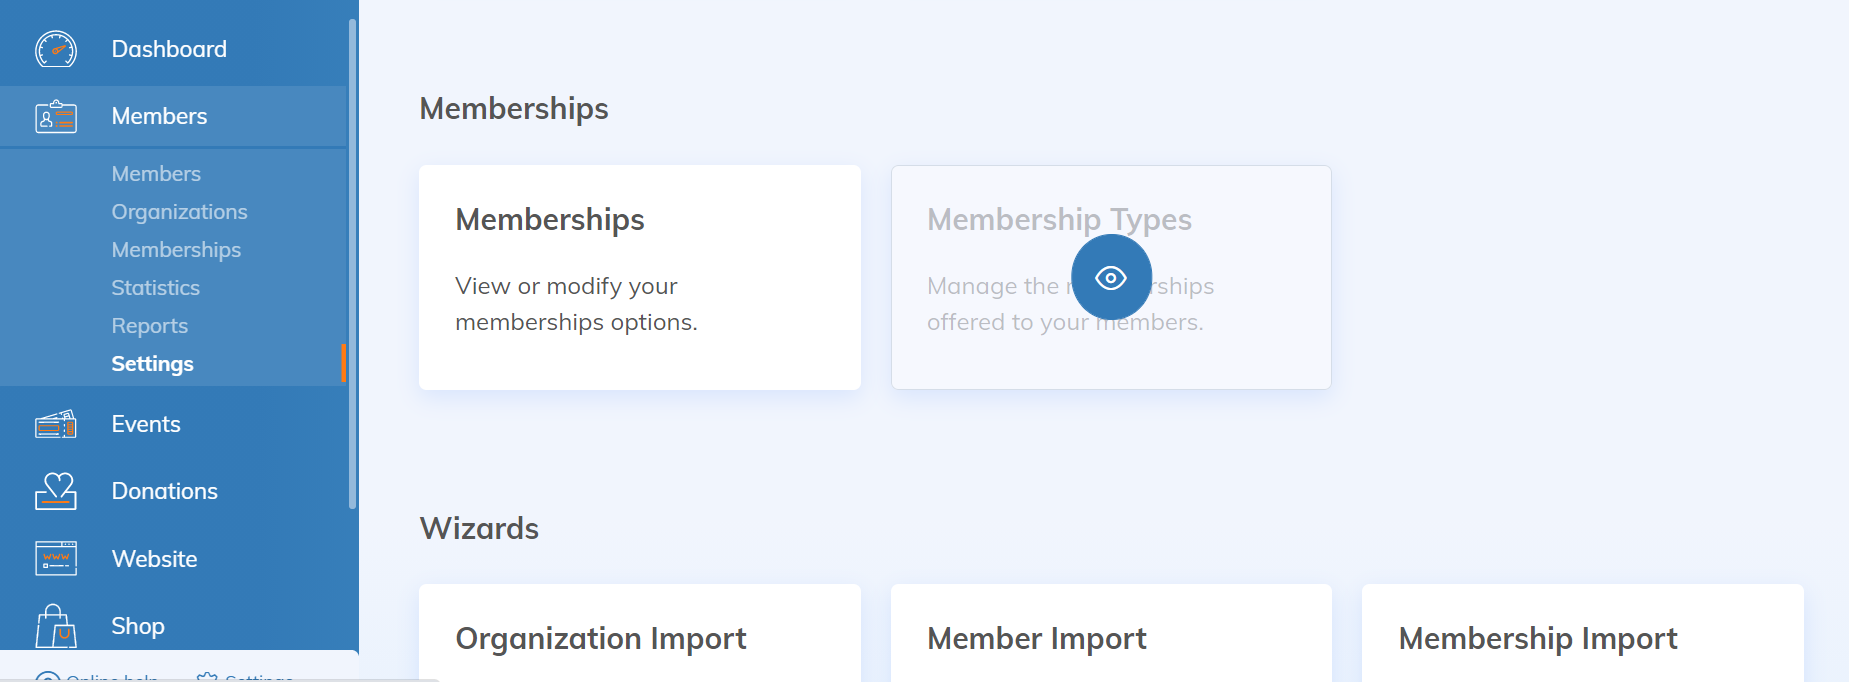Image resolution: width=1849 pixels, height=682 pixels.
Task: Click the Members ID card icon
Action: tap(56, 117)
